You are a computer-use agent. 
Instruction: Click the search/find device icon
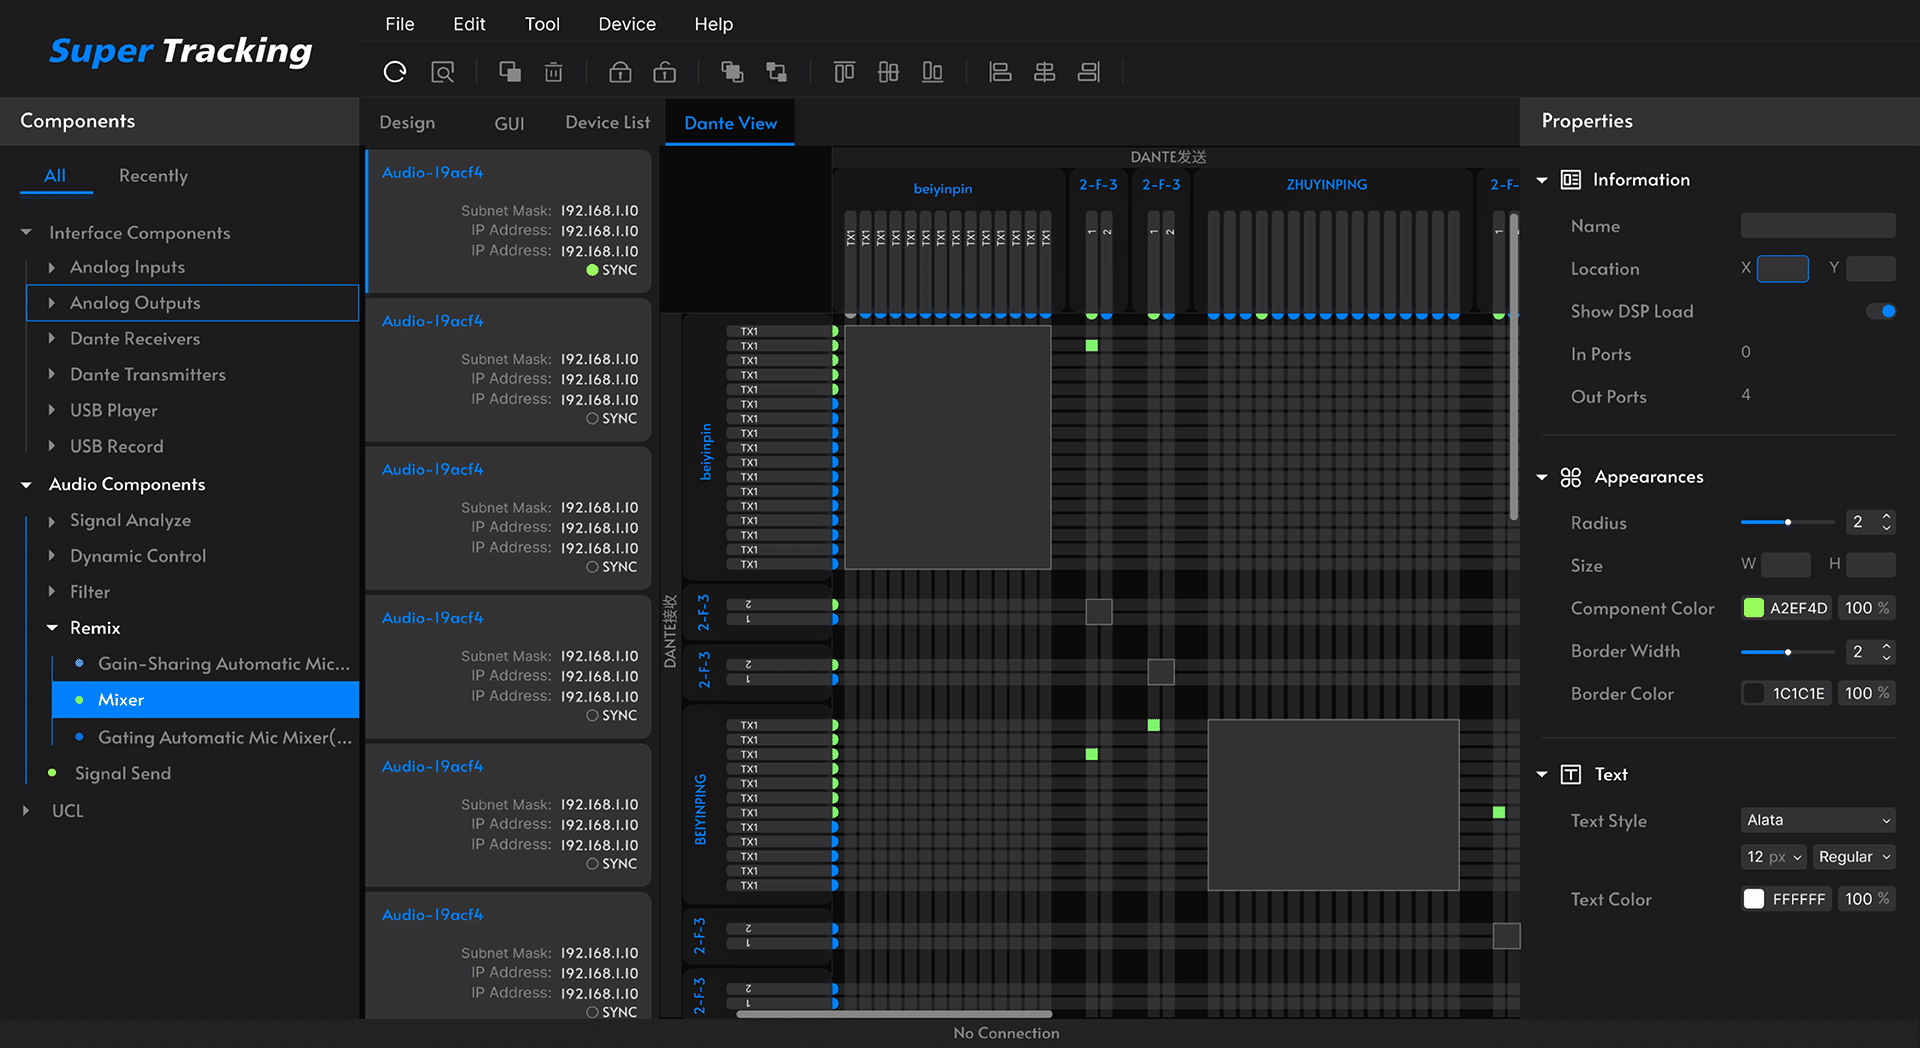tap(442, 72)
